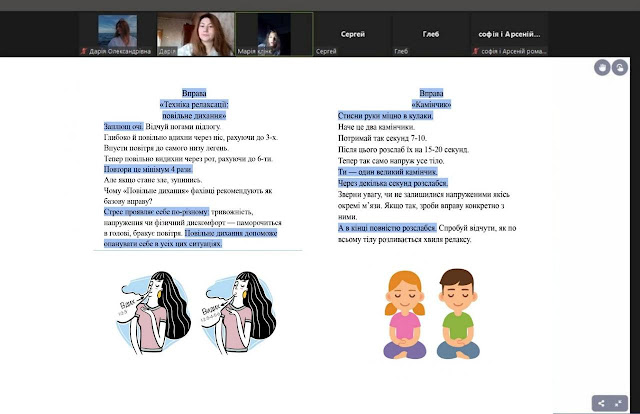The image size is (640, 414).
Task: Click the meditating girl illustration
Action: [404, 315]
